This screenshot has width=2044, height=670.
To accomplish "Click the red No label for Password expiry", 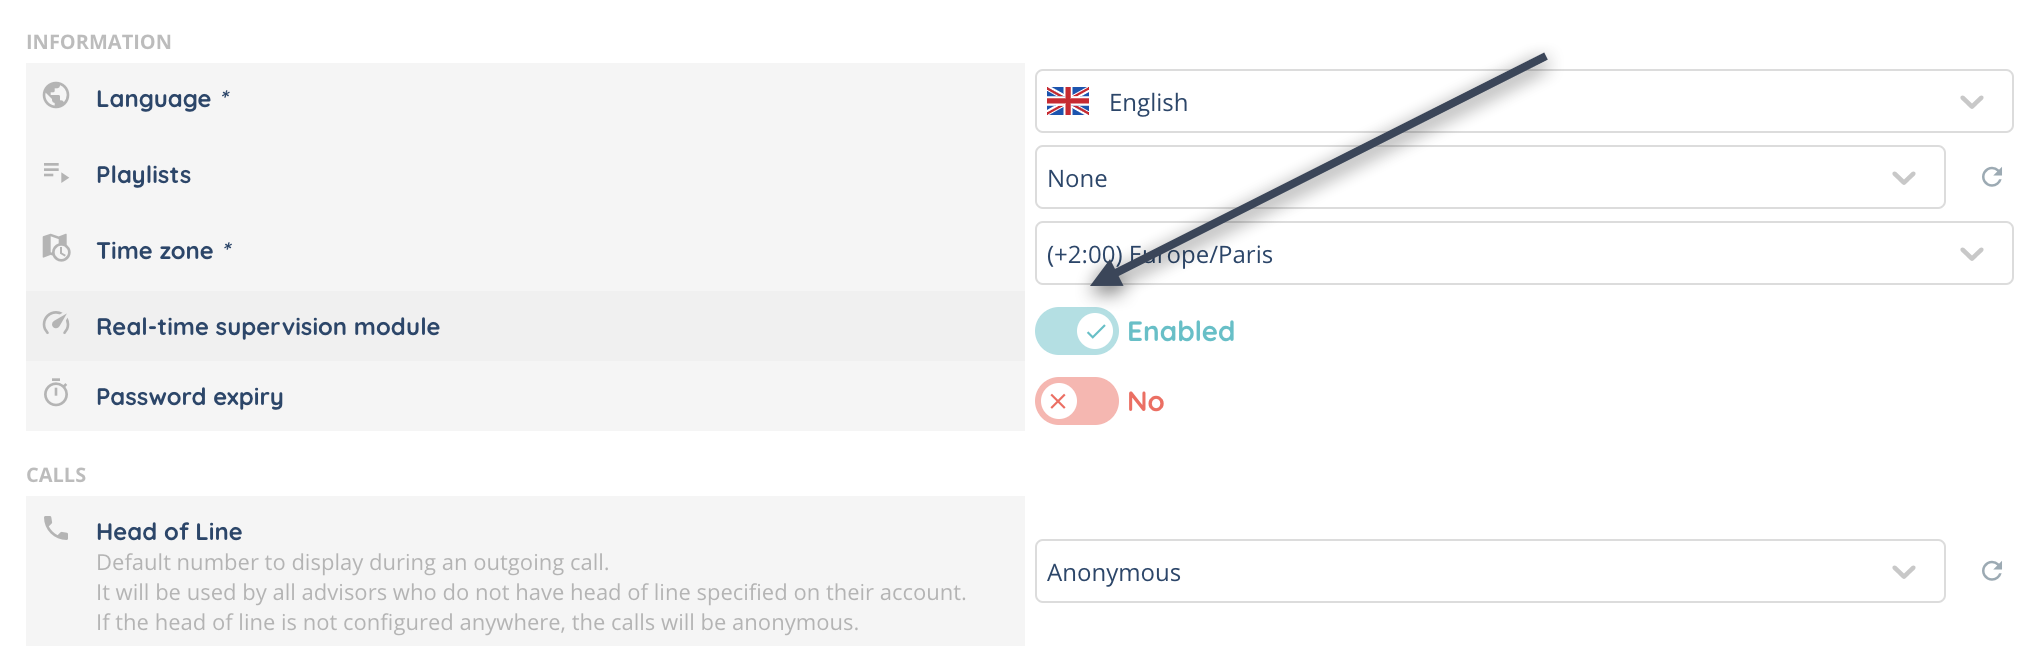I will (x=1145, y=402).
